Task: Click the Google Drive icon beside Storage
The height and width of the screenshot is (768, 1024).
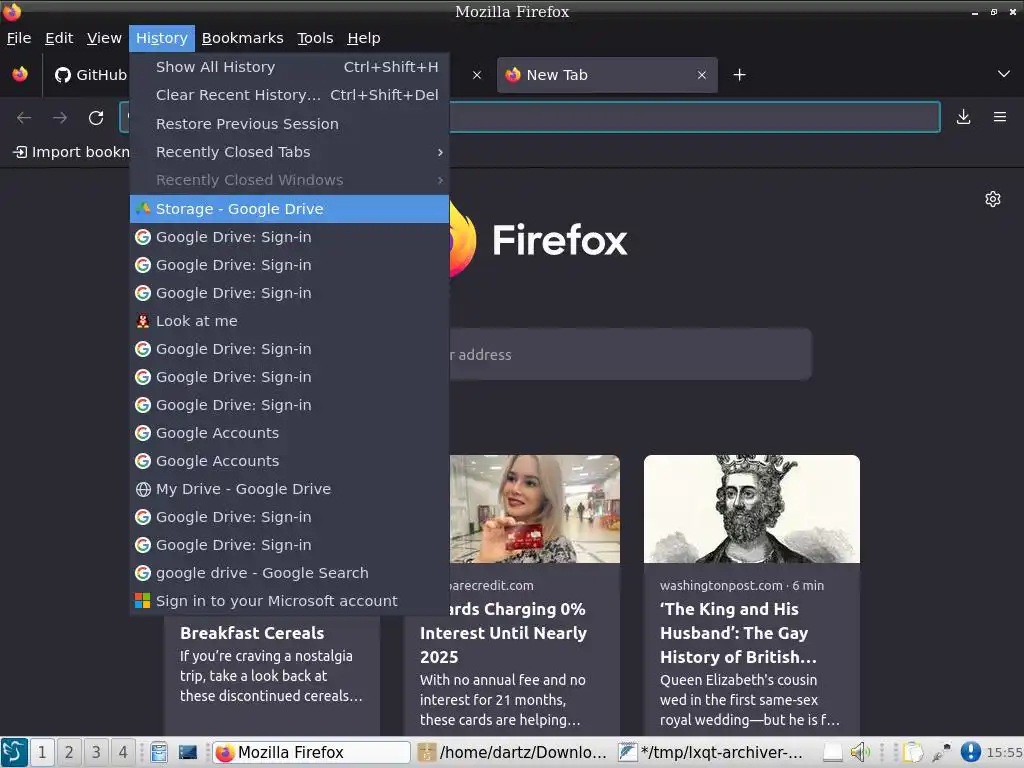Action: [142, 209]
